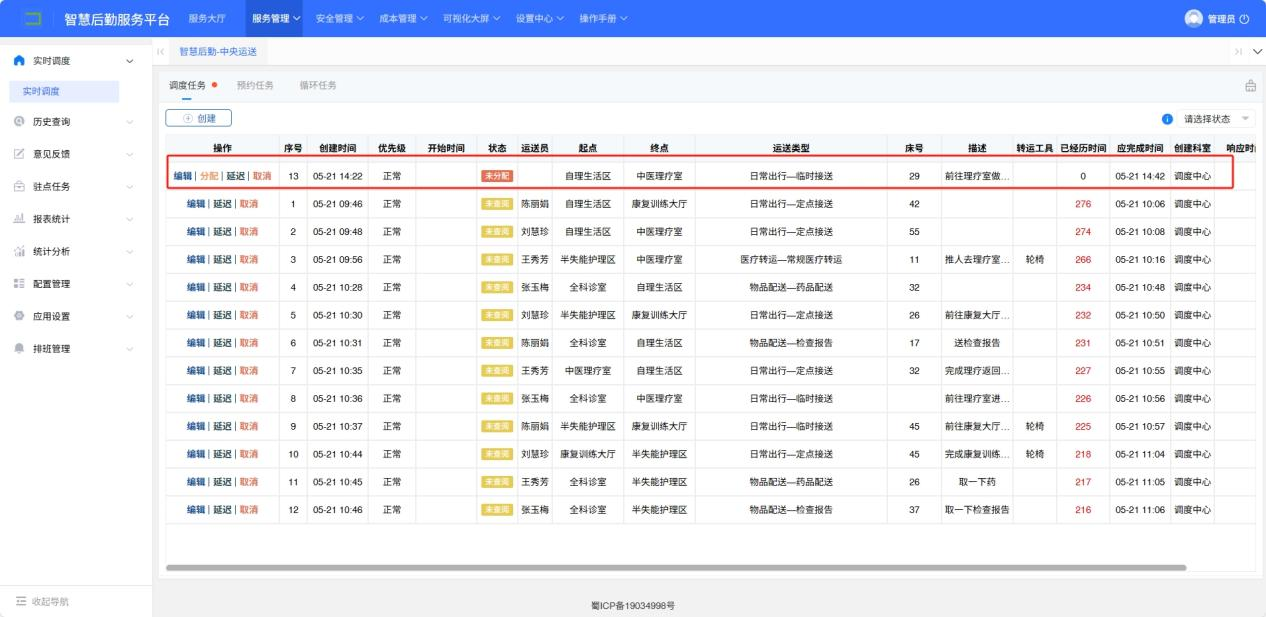Click the blue info icon beside status select
The height and width of the screenshot is (617, 1266).
pos(1166,119)
